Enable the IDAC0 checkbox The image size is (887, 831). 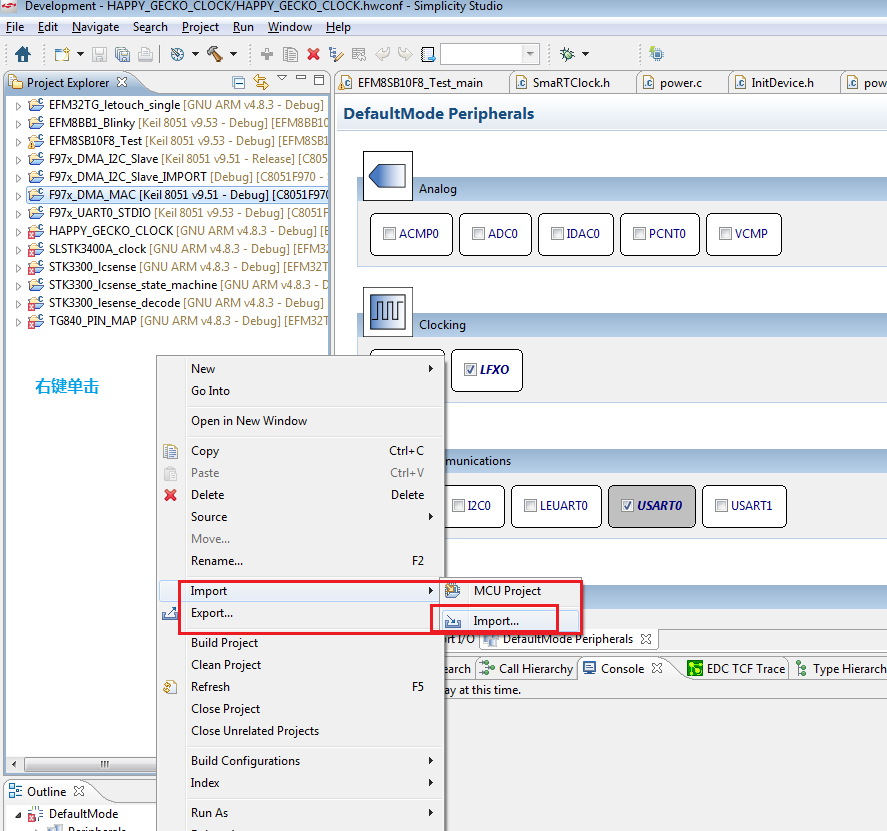[557, 234]
